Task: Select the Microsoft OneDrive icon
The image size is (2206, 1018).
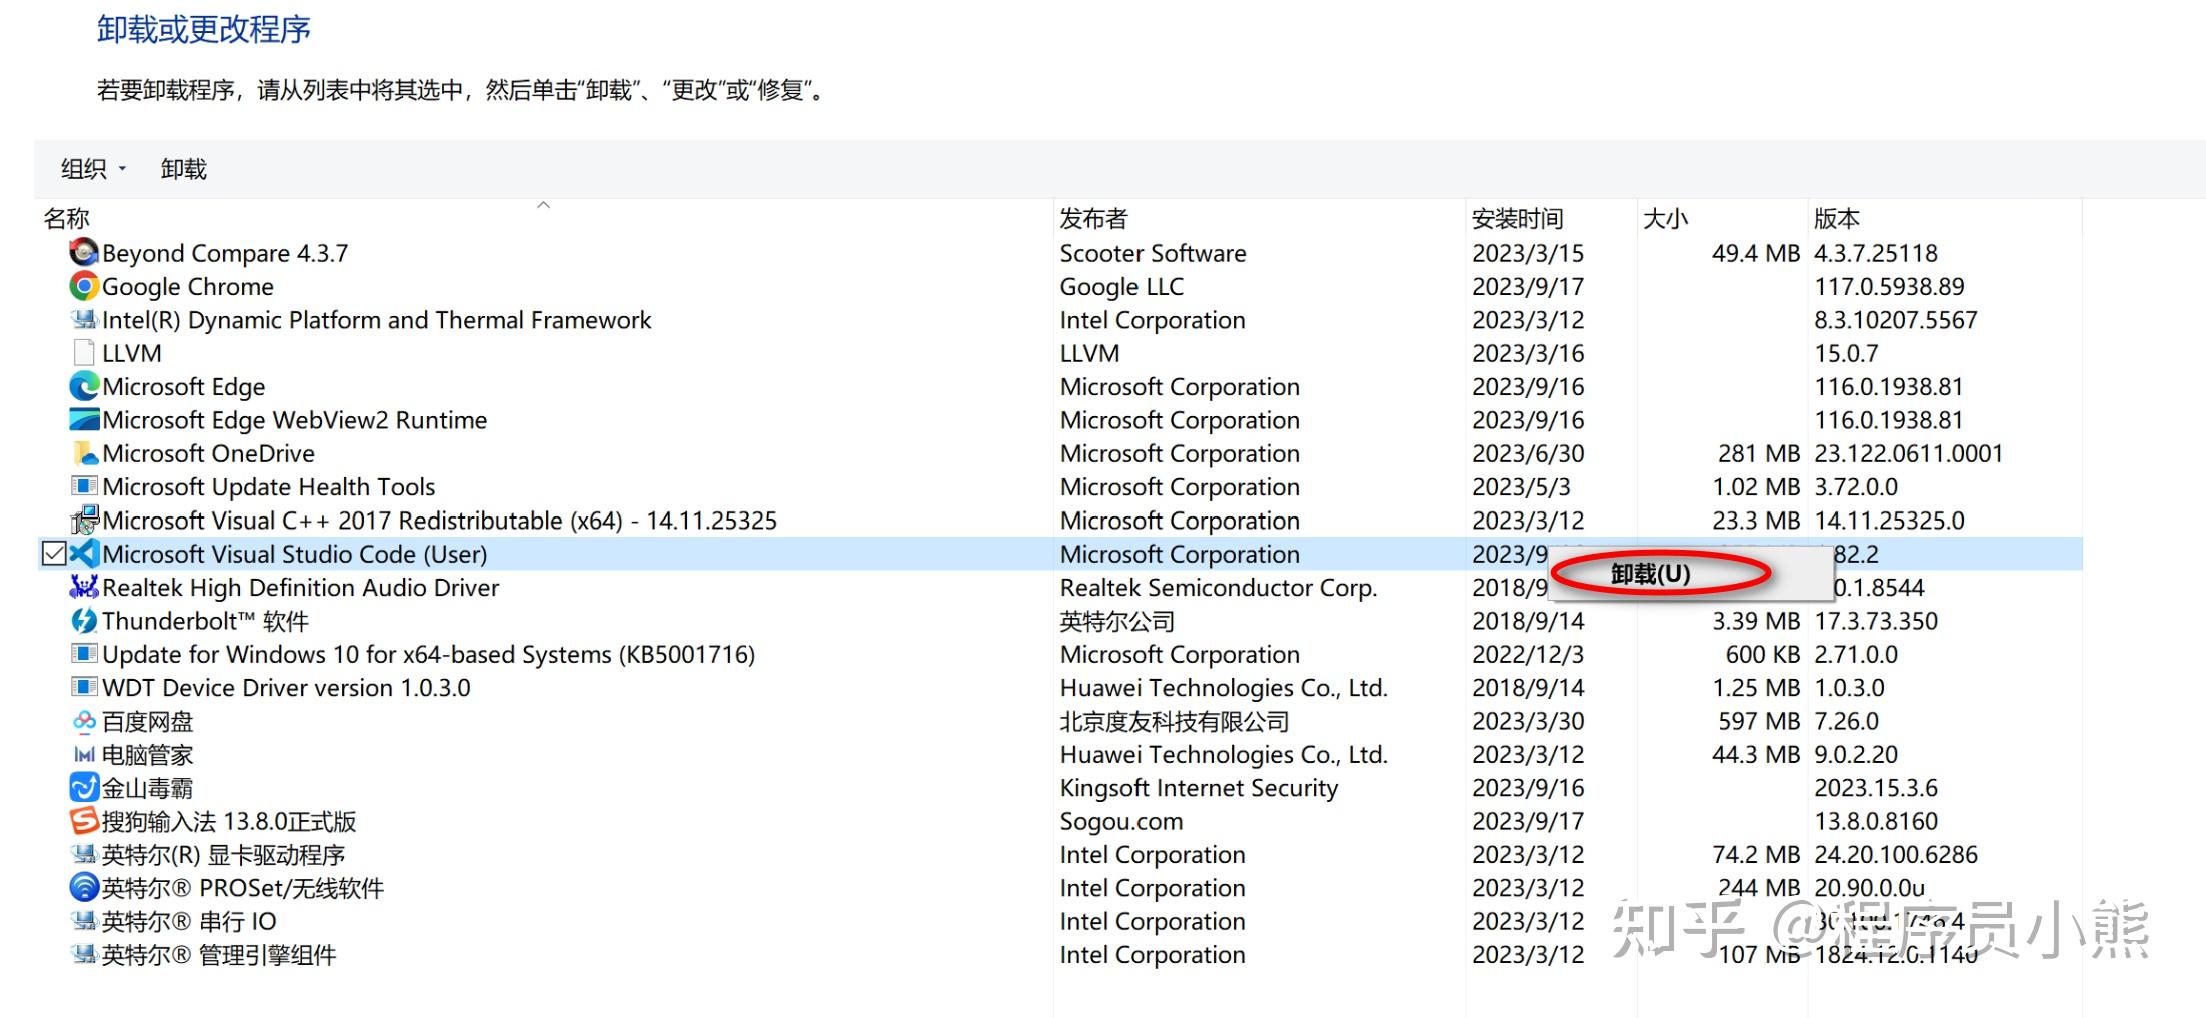Action: pyautogui.click(x=84, y=453)
